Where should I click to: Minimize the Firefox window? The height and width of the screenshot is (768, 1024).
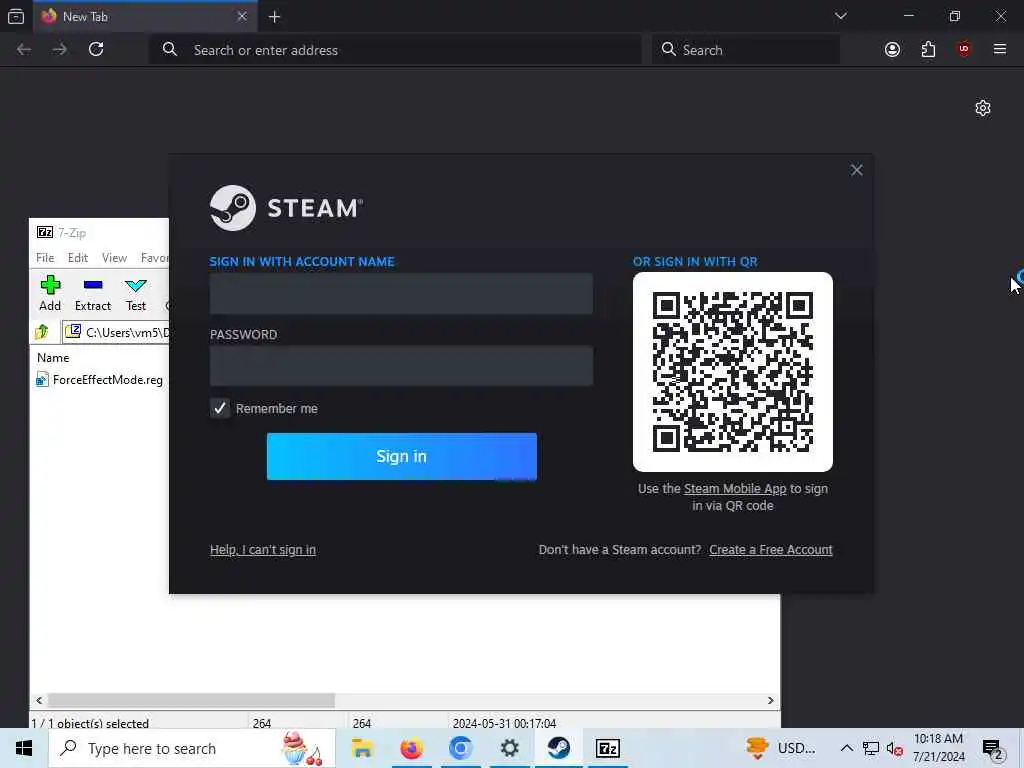click(908, 16)
